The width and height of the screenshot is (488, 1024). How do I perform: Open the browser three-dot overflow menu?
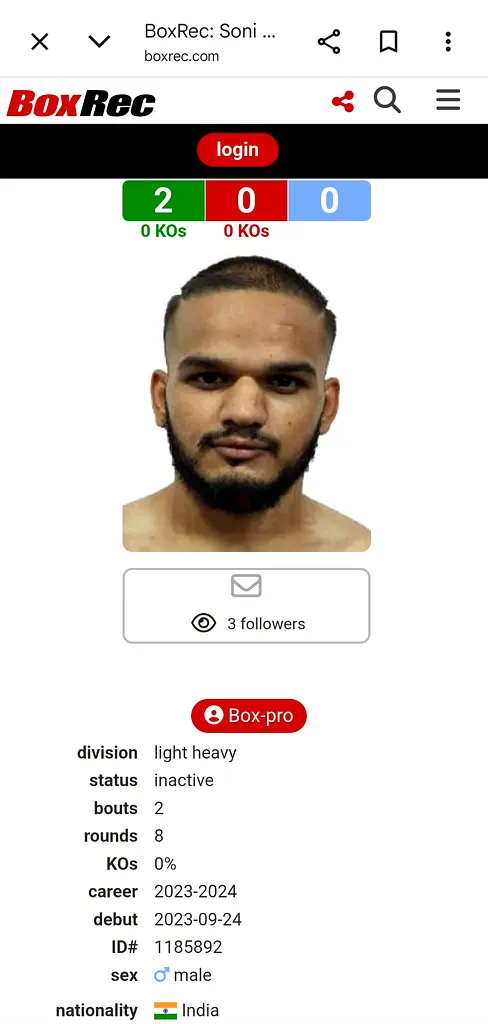(448, 42)
